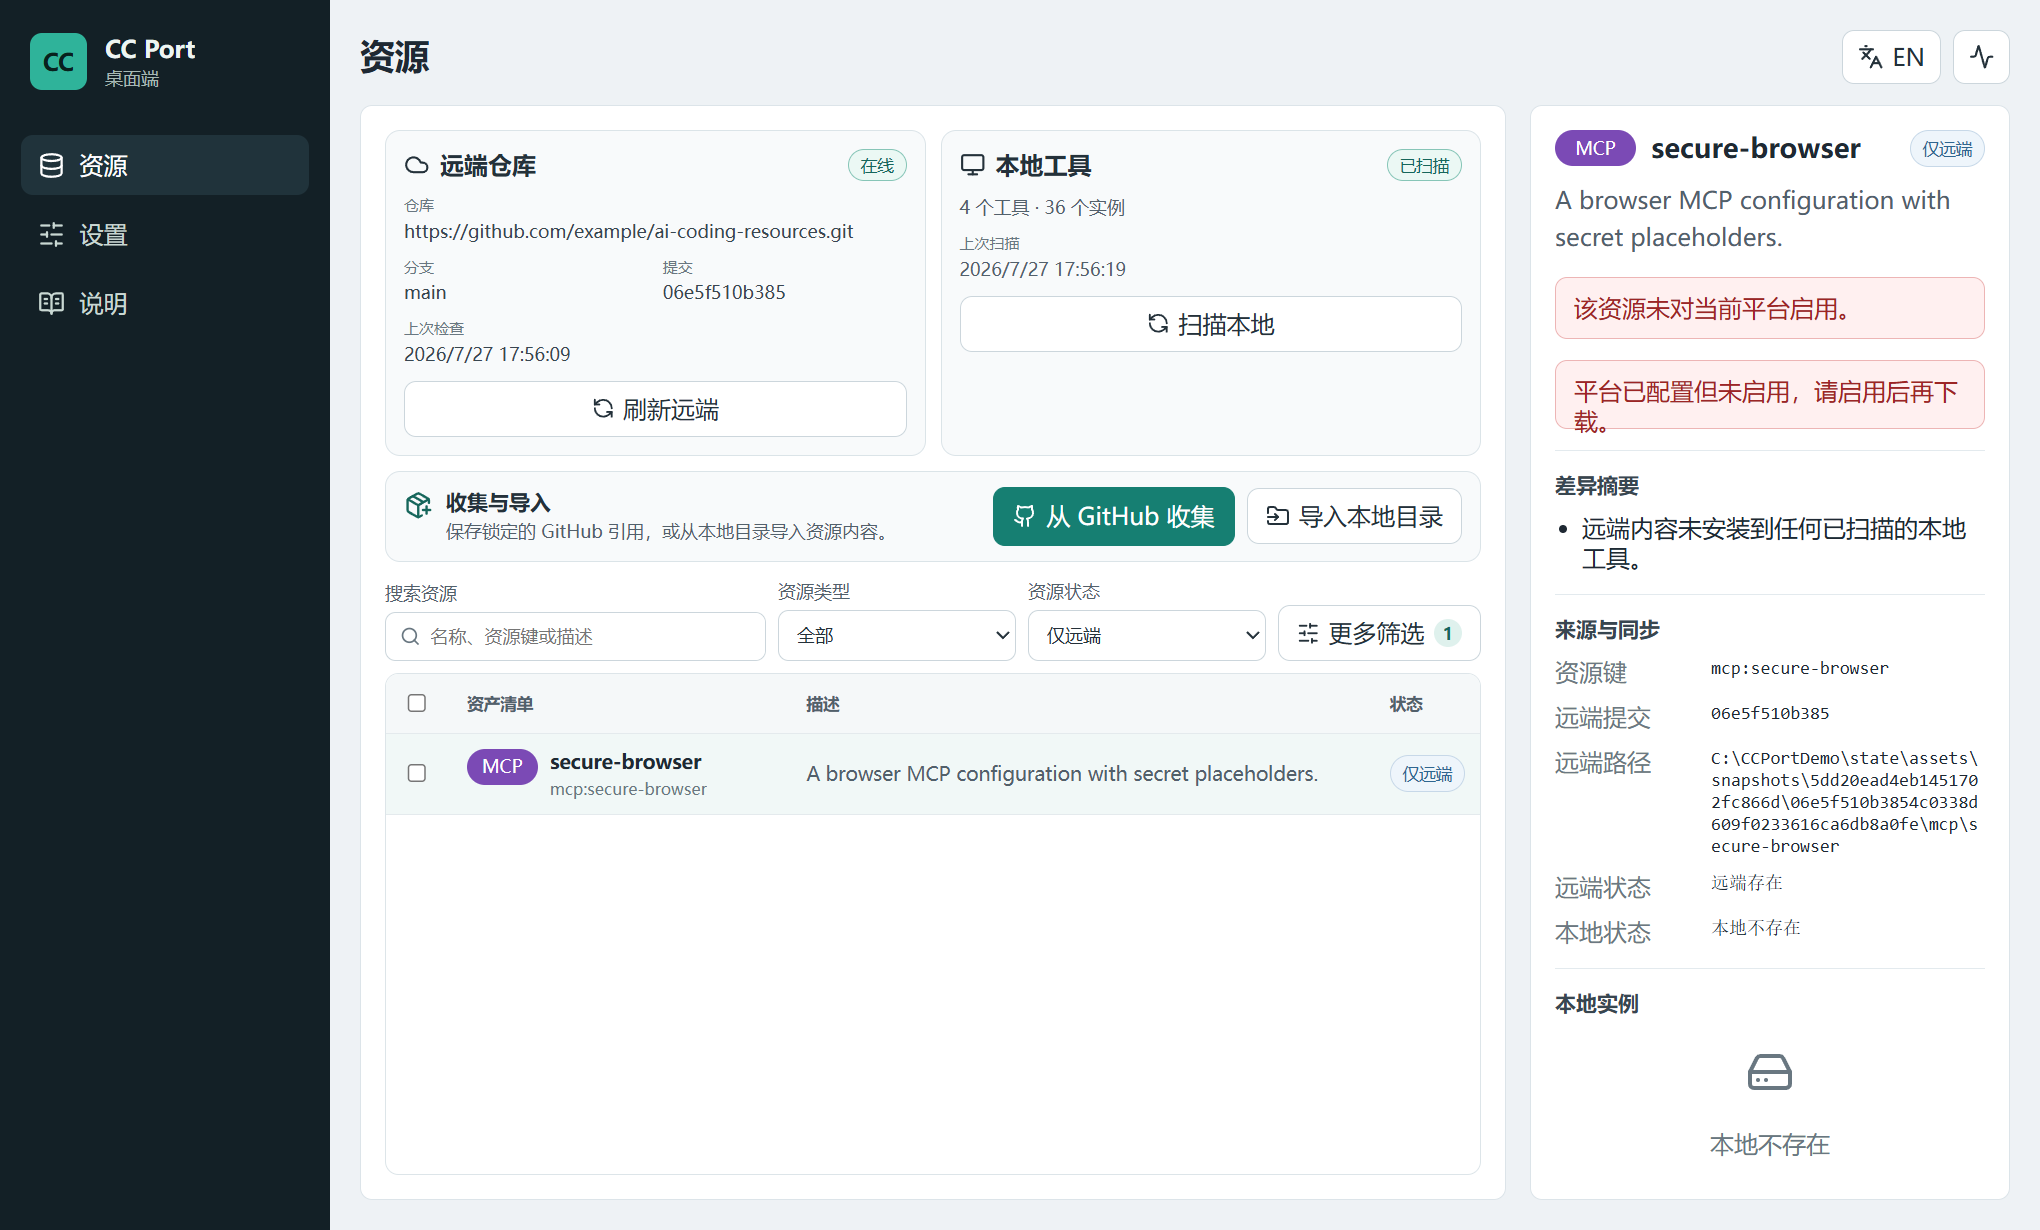Click the activity pulse icon button

pyautogui.click(x=1981, y=57)
